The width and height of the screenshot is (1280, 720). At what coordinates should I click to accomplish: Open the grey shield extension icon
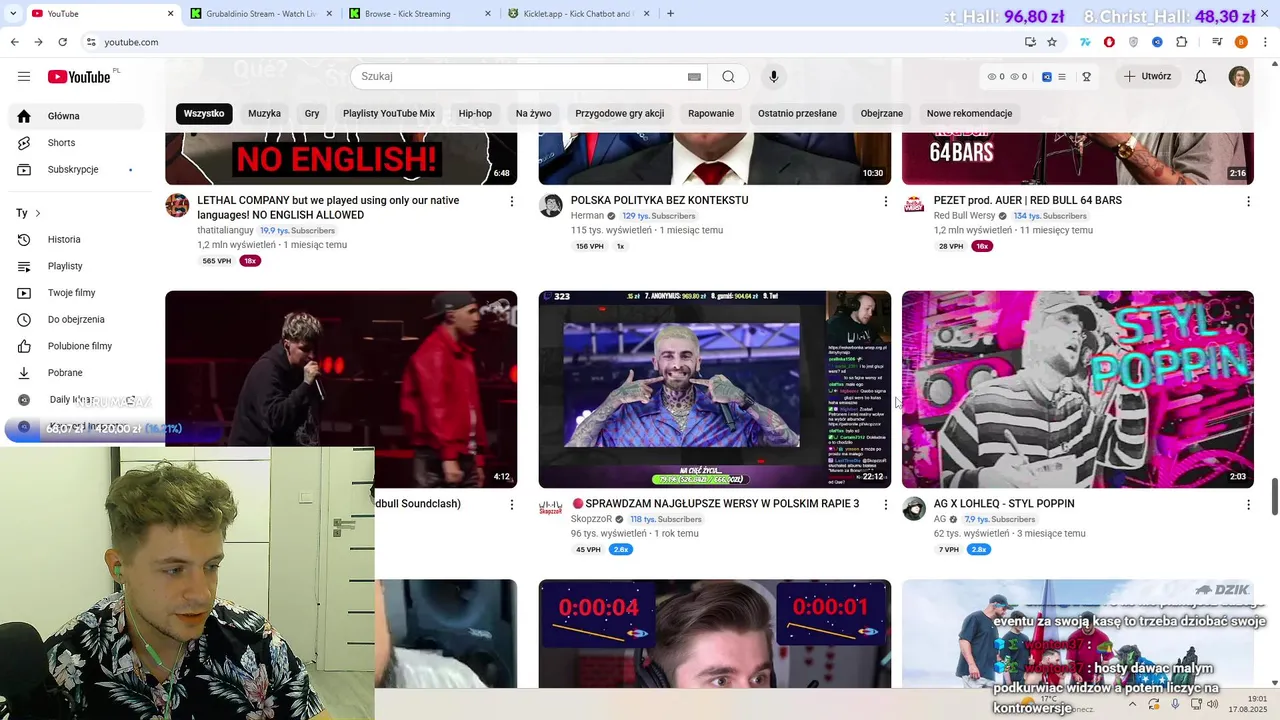coord(1133,42)
